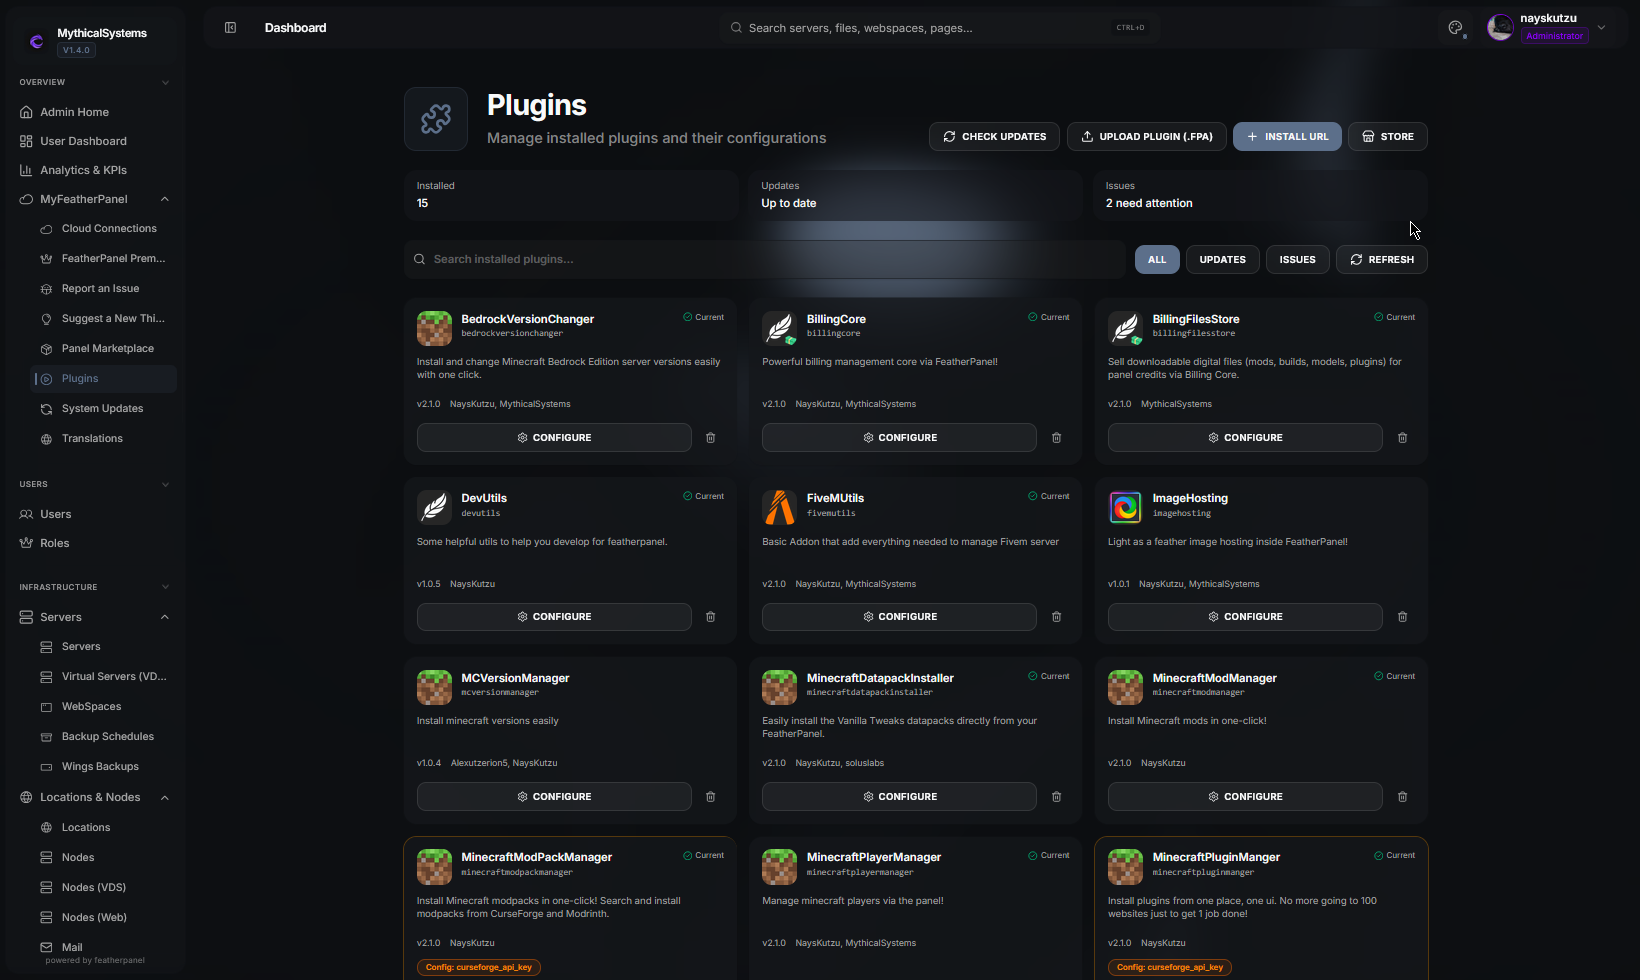Open the theme palette icon in header
The height and width of the screenshot is (980, 1640).
[1456, 28]
